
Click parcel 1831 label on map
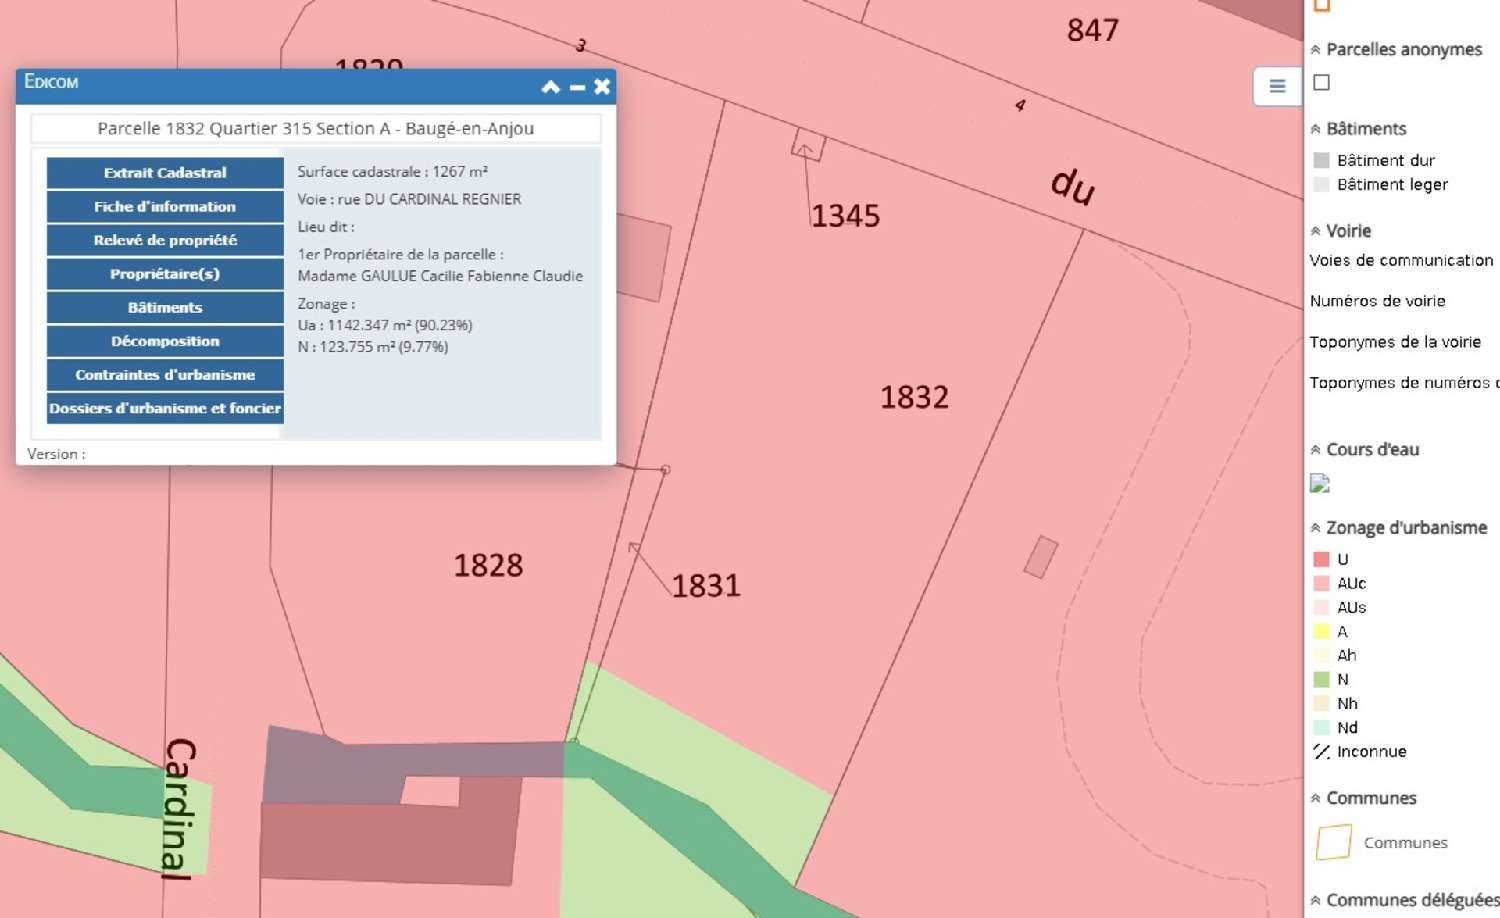pyautogui.click(x=706, y=586)
